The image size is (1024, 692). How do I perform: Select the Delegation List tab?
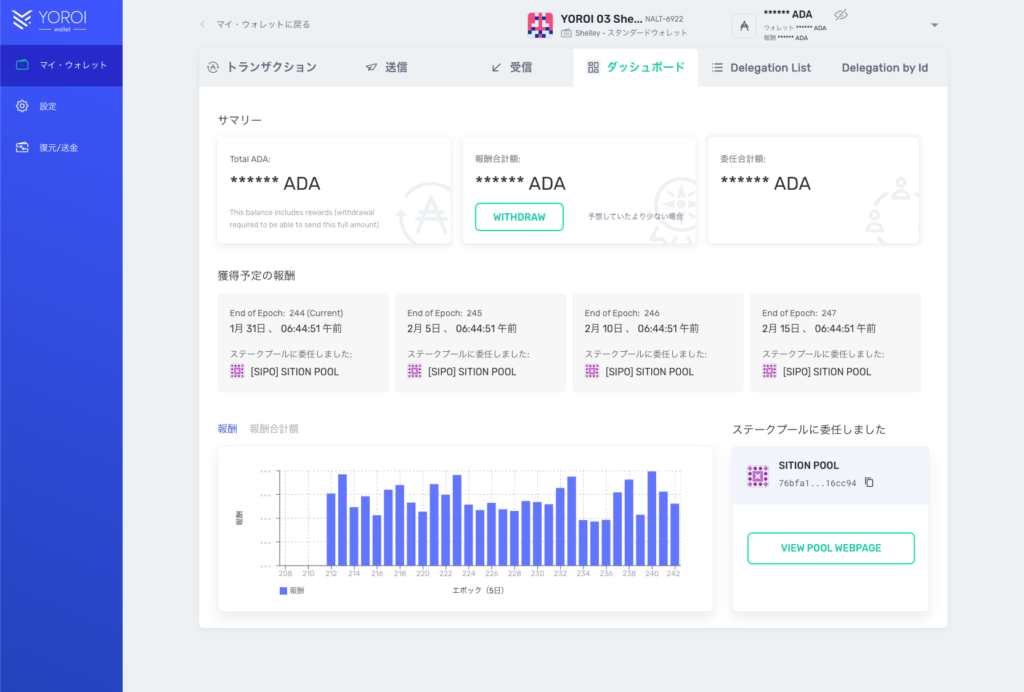click(761, 67)
